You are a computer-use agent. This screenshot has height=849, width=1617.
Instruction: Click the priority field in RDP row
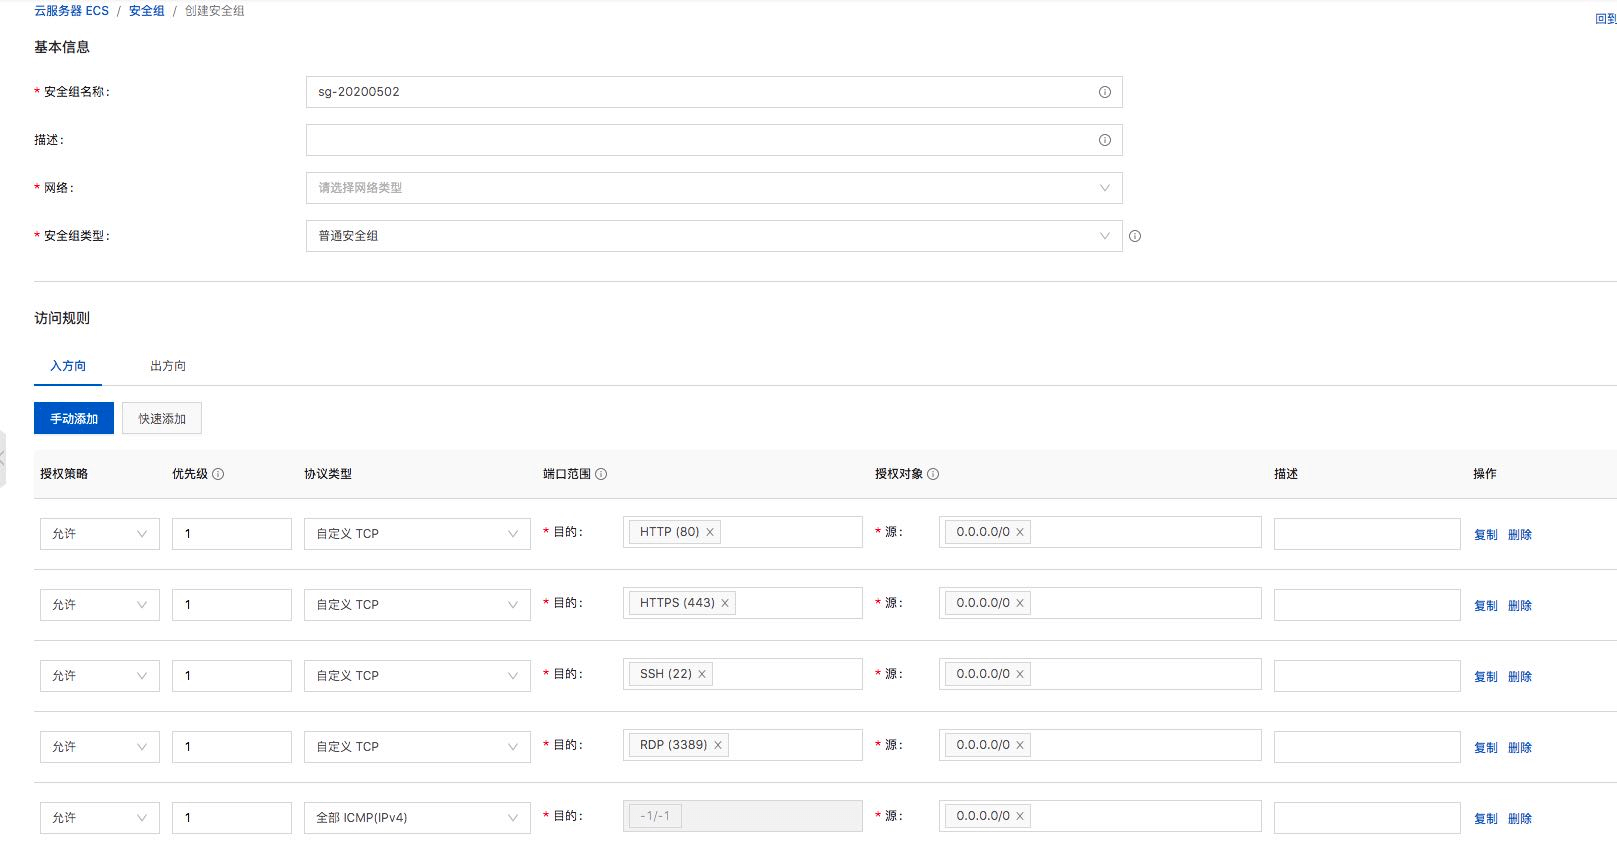(x=232, y=747)
